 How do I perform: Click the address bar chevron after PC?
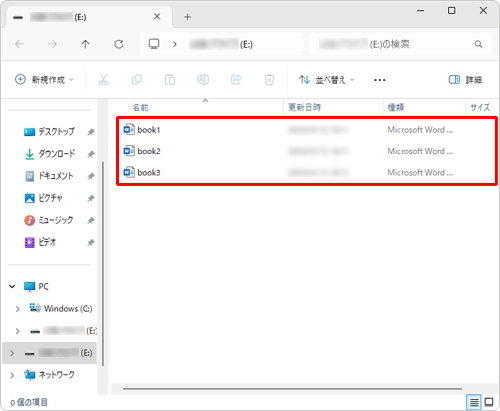175,44
